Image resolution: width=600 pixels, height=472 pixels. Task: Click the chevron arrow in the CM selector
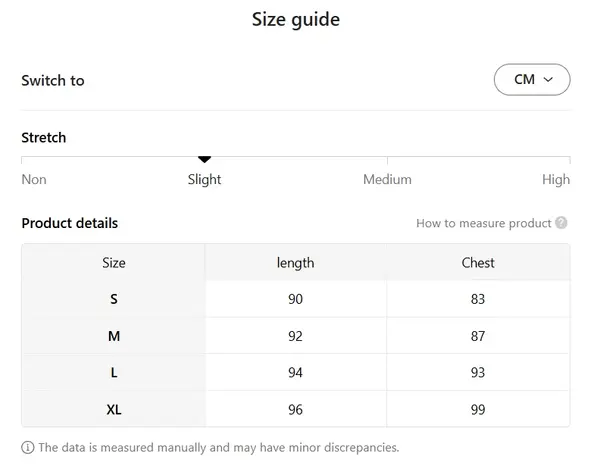[548, 80]
